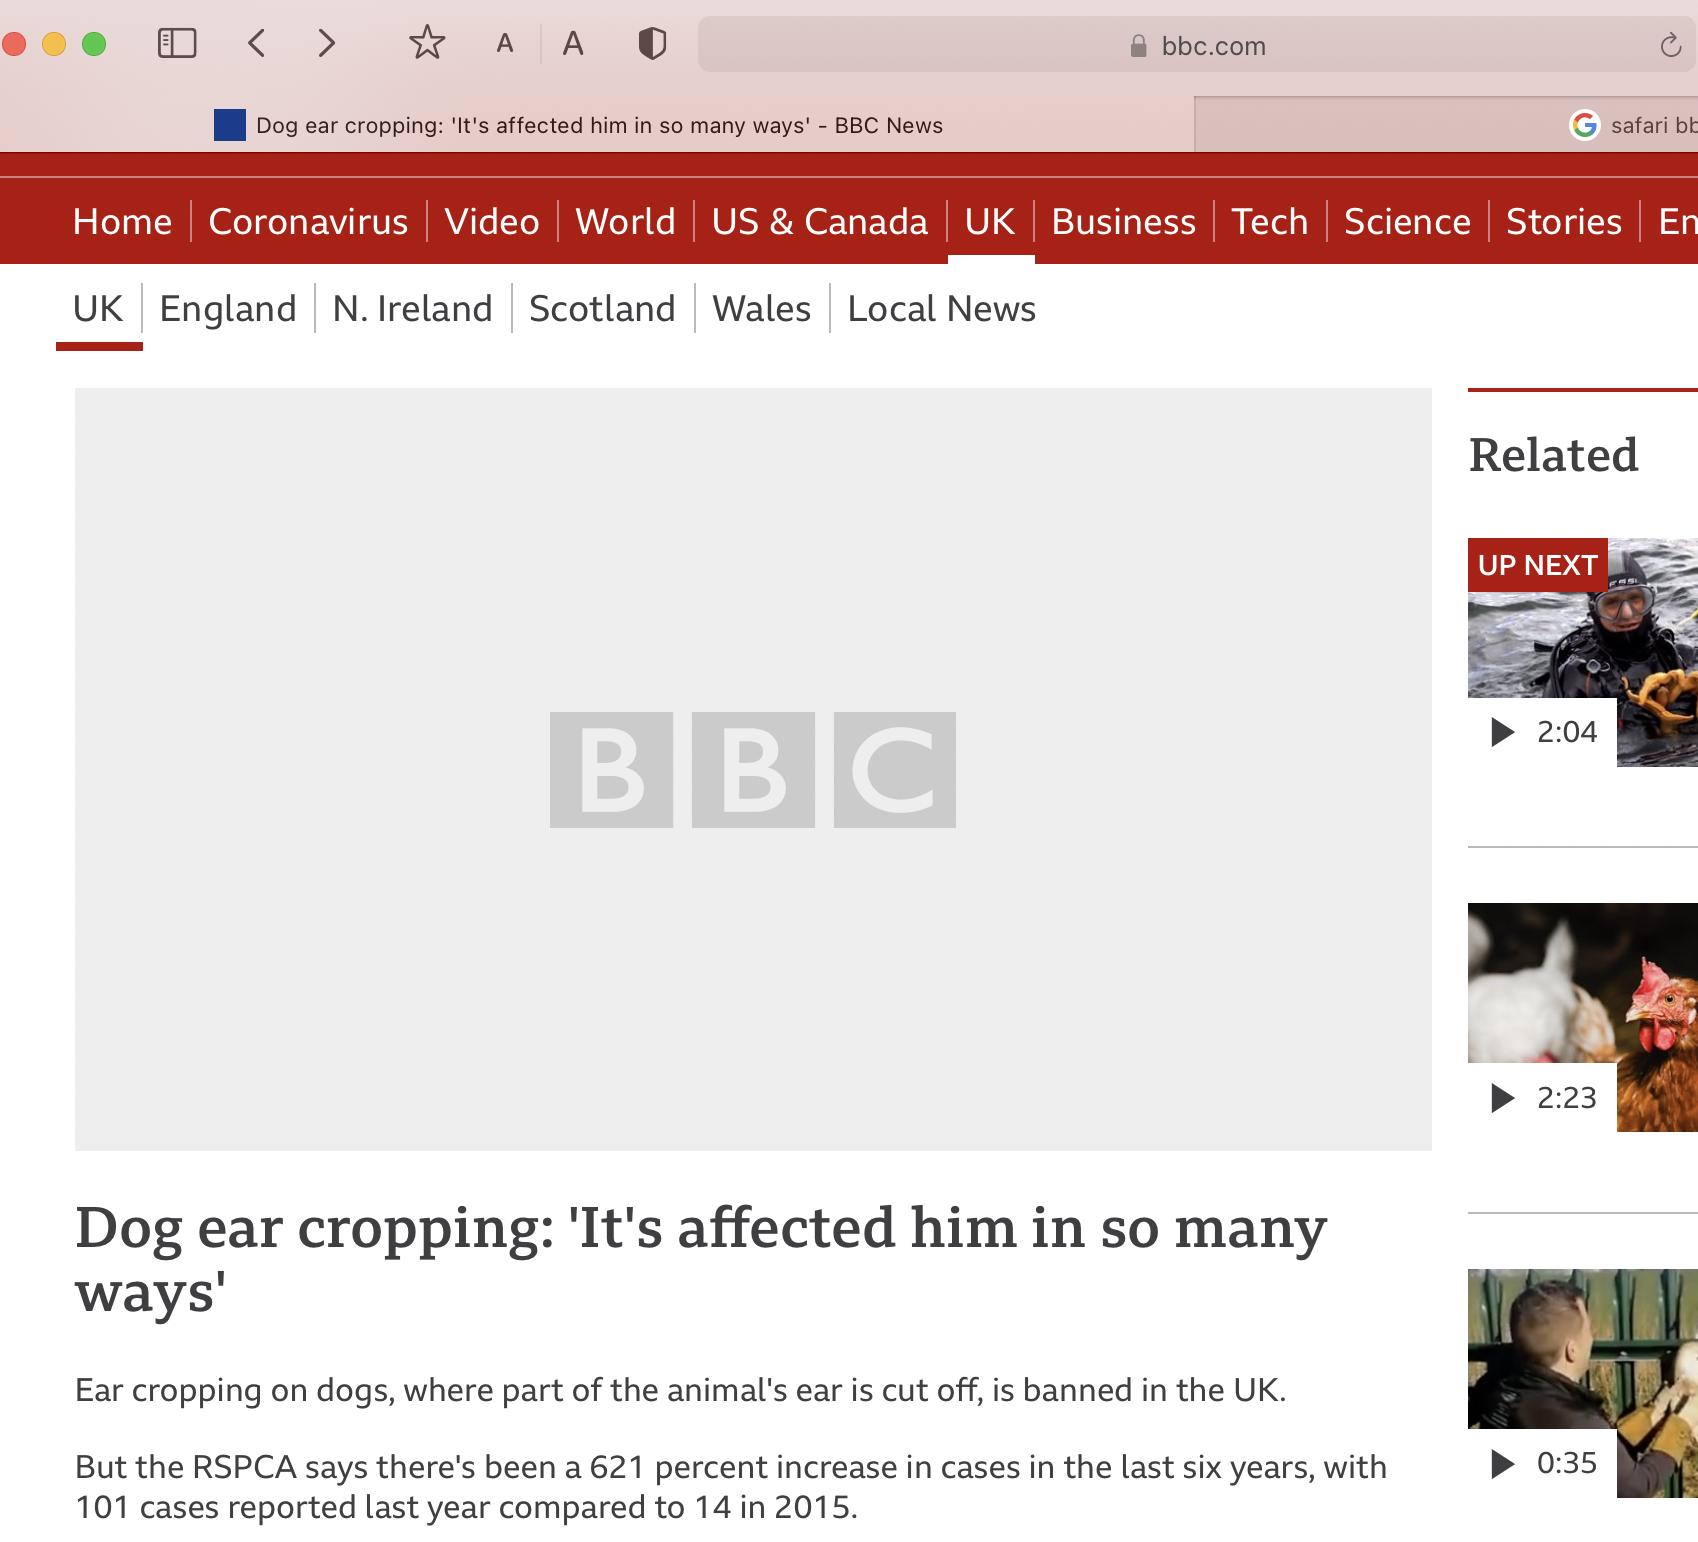Click the paragraph starting 'But the RSPCA says'
Screen dimensions: 1698x1542
pyautogui.click(x=731, y=1487)
